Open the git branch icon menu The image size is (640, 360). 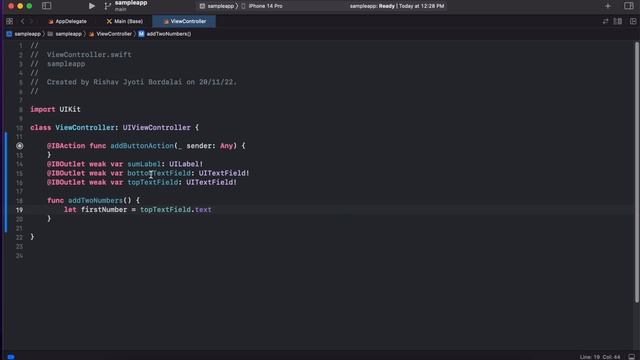(x=107, y=6)
